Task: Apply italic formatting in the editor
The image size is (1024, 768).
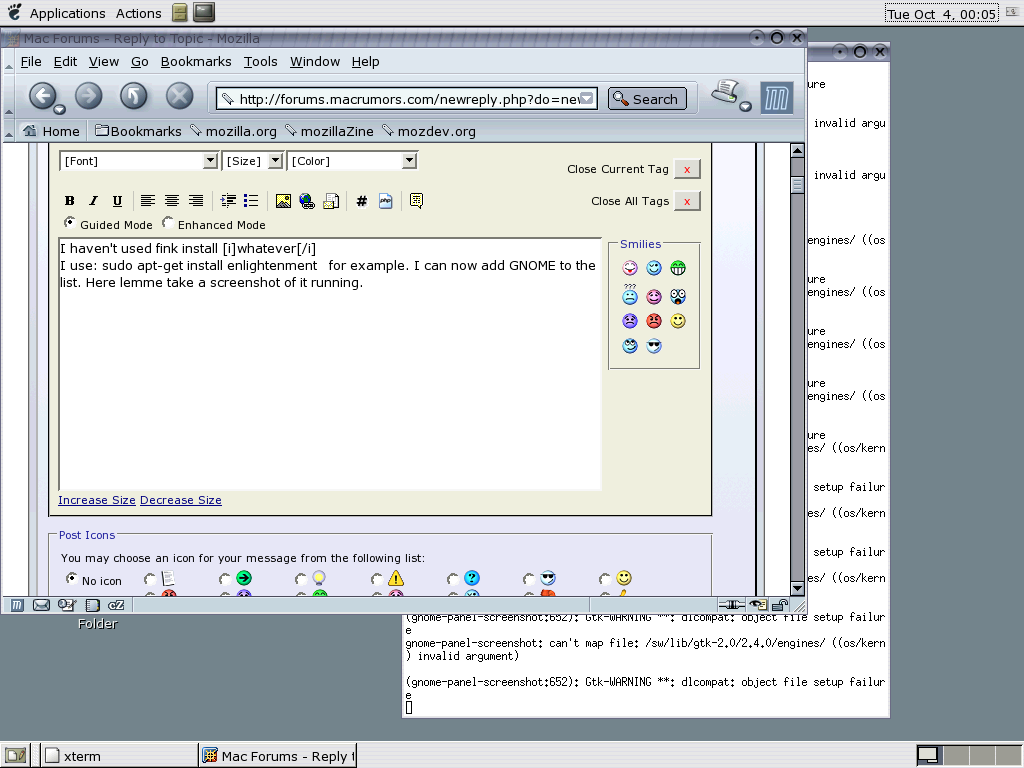Action: point(93,201)
